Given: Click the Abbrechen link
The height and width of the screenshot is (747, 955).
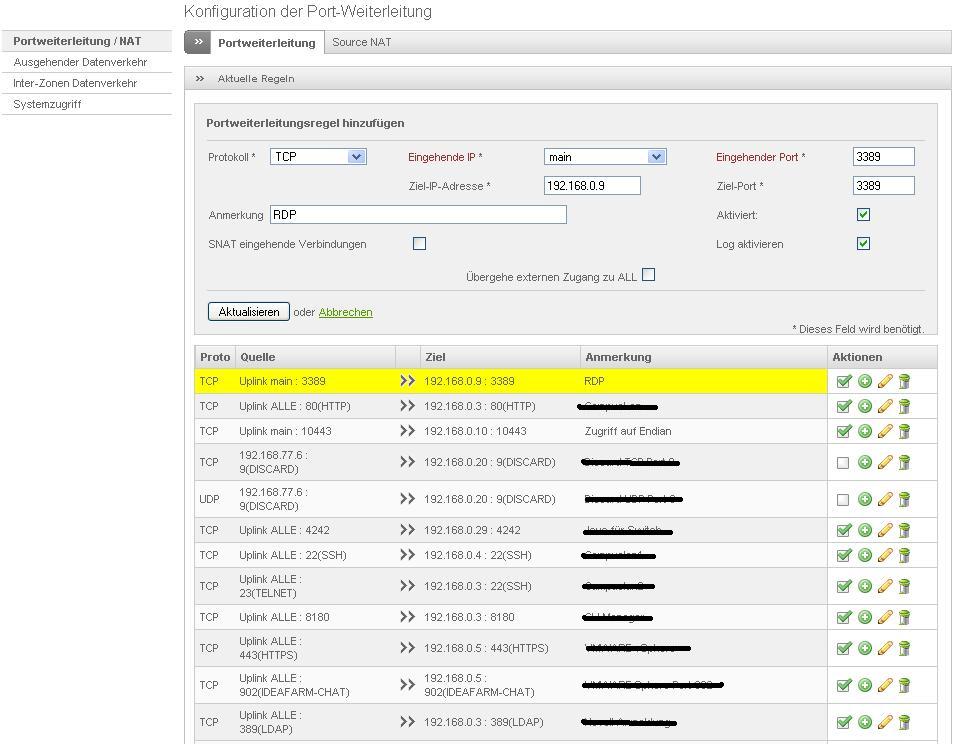Looking at the screenshot, I should coord(345,312).
